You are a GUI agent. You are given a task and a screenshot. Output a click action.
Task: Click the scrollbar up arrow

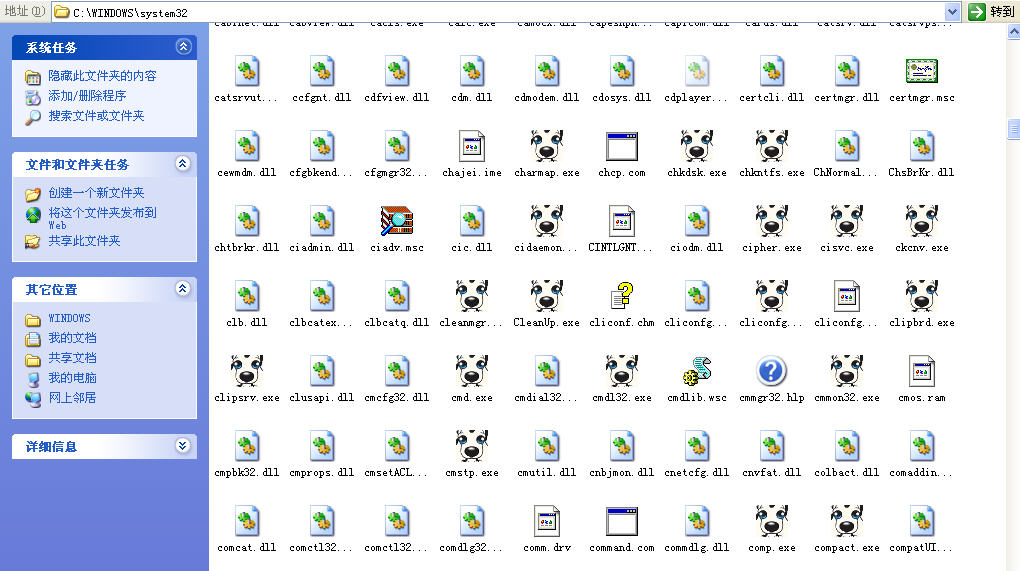pyautogui.click(x=1013, y=31)
